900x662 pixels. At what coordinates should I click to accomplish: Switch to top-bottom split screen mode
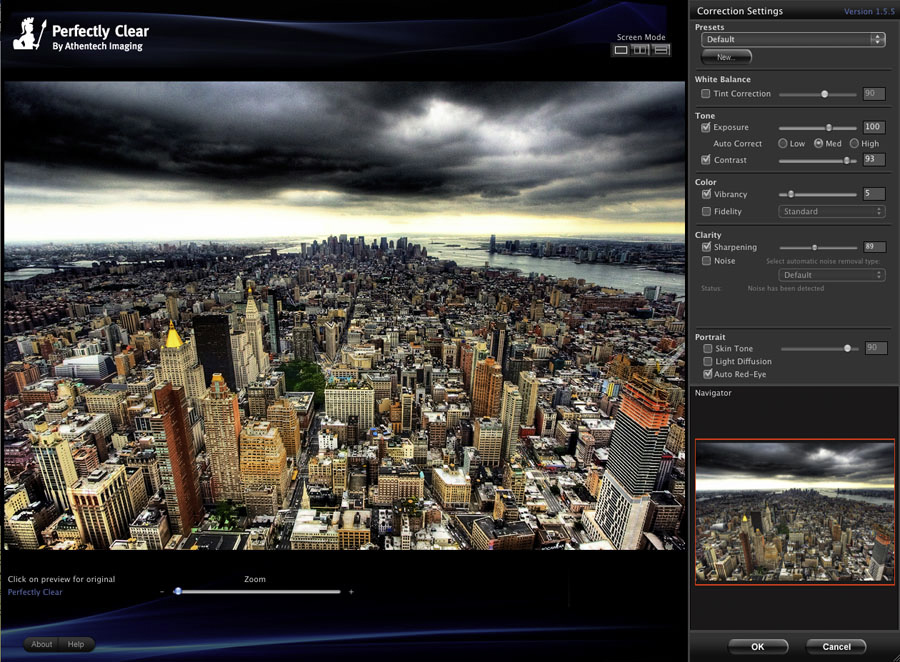661,50
